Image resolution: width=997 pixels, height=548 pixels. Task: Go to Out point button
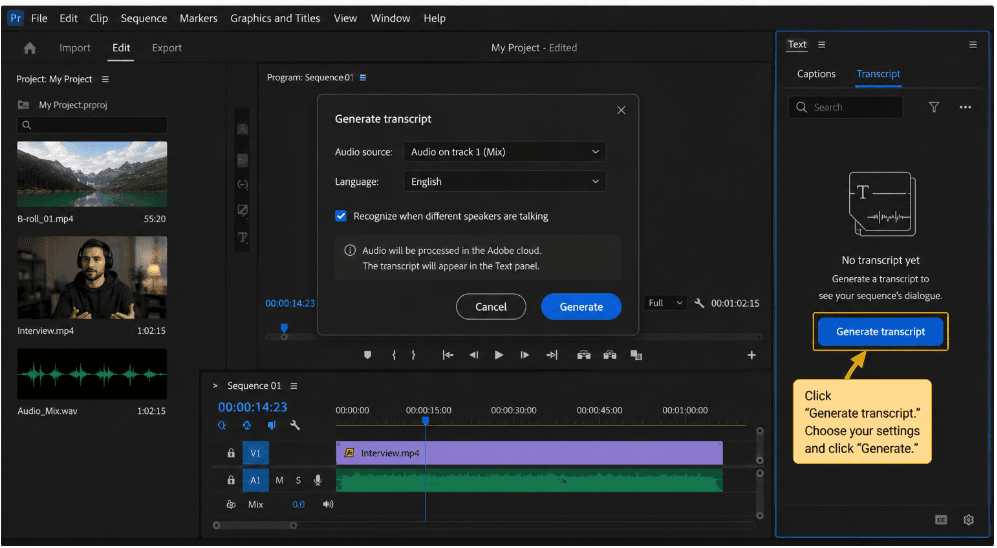pos(551,355)
